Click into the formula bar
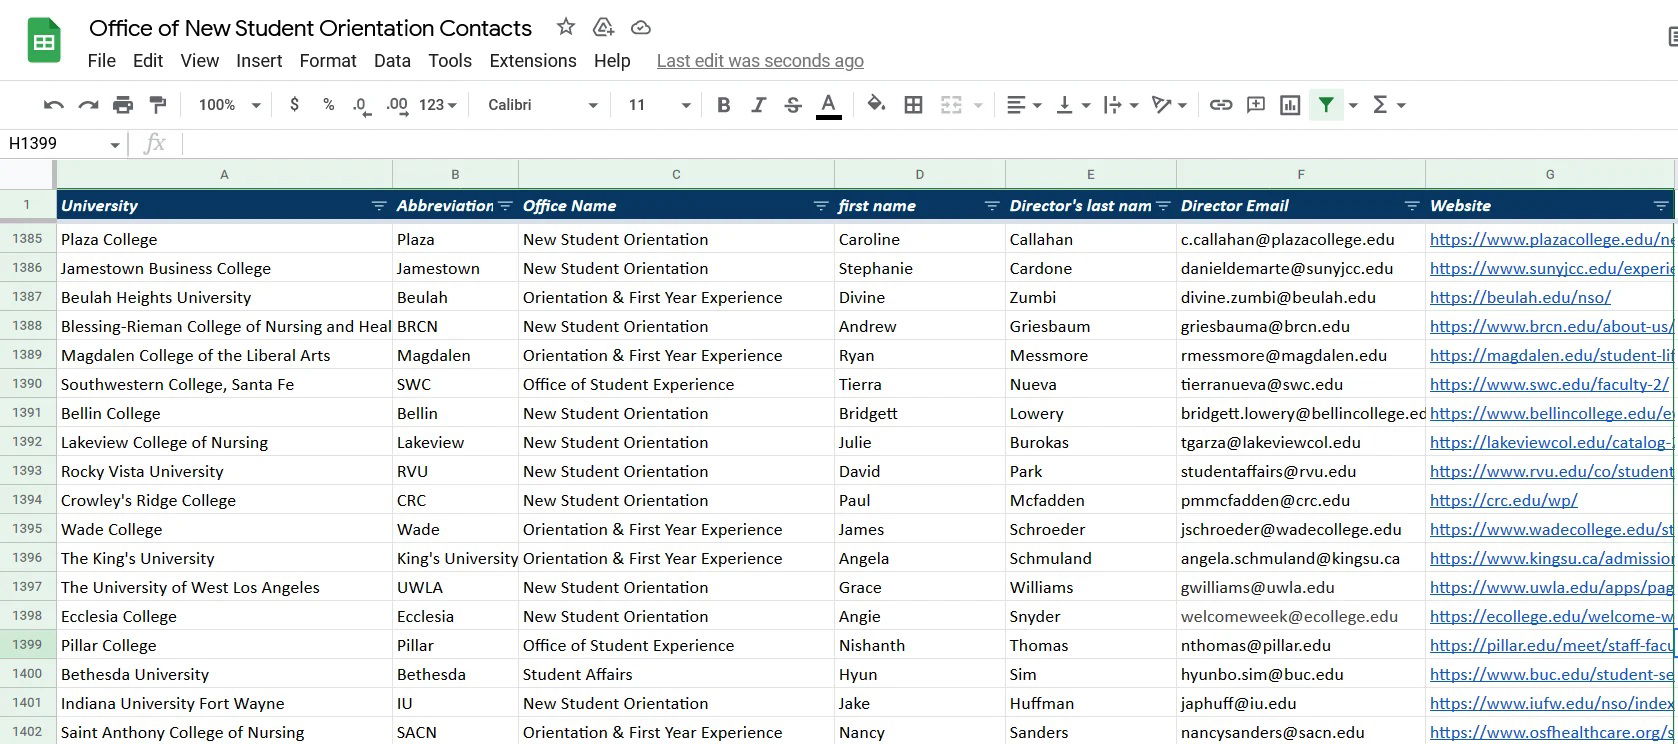 pos(928,144)
